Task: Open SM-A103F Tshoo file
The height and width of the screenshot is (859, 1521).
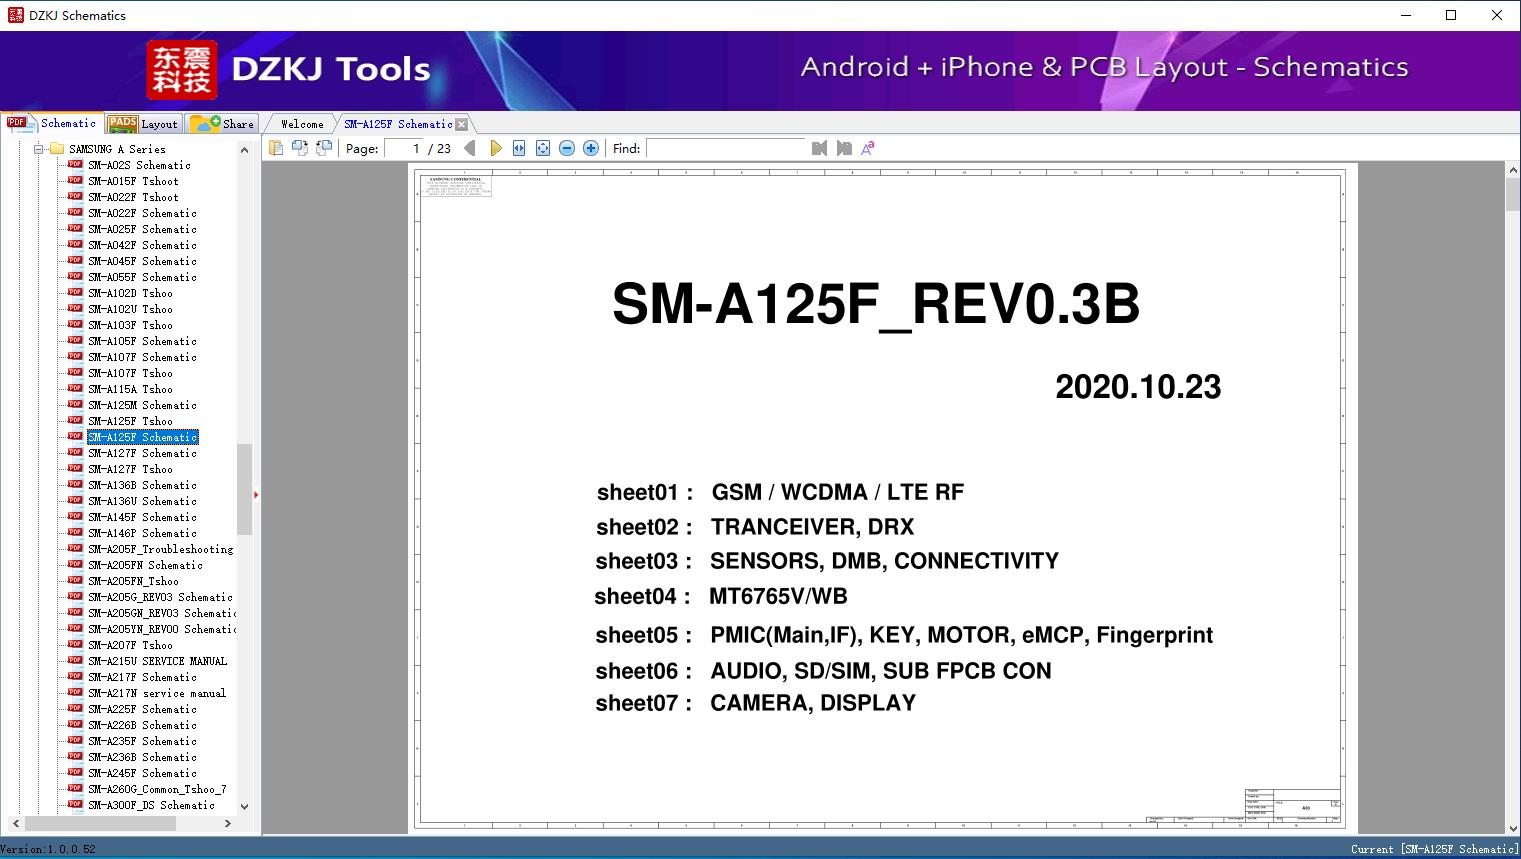Action: tap(130, 325)
